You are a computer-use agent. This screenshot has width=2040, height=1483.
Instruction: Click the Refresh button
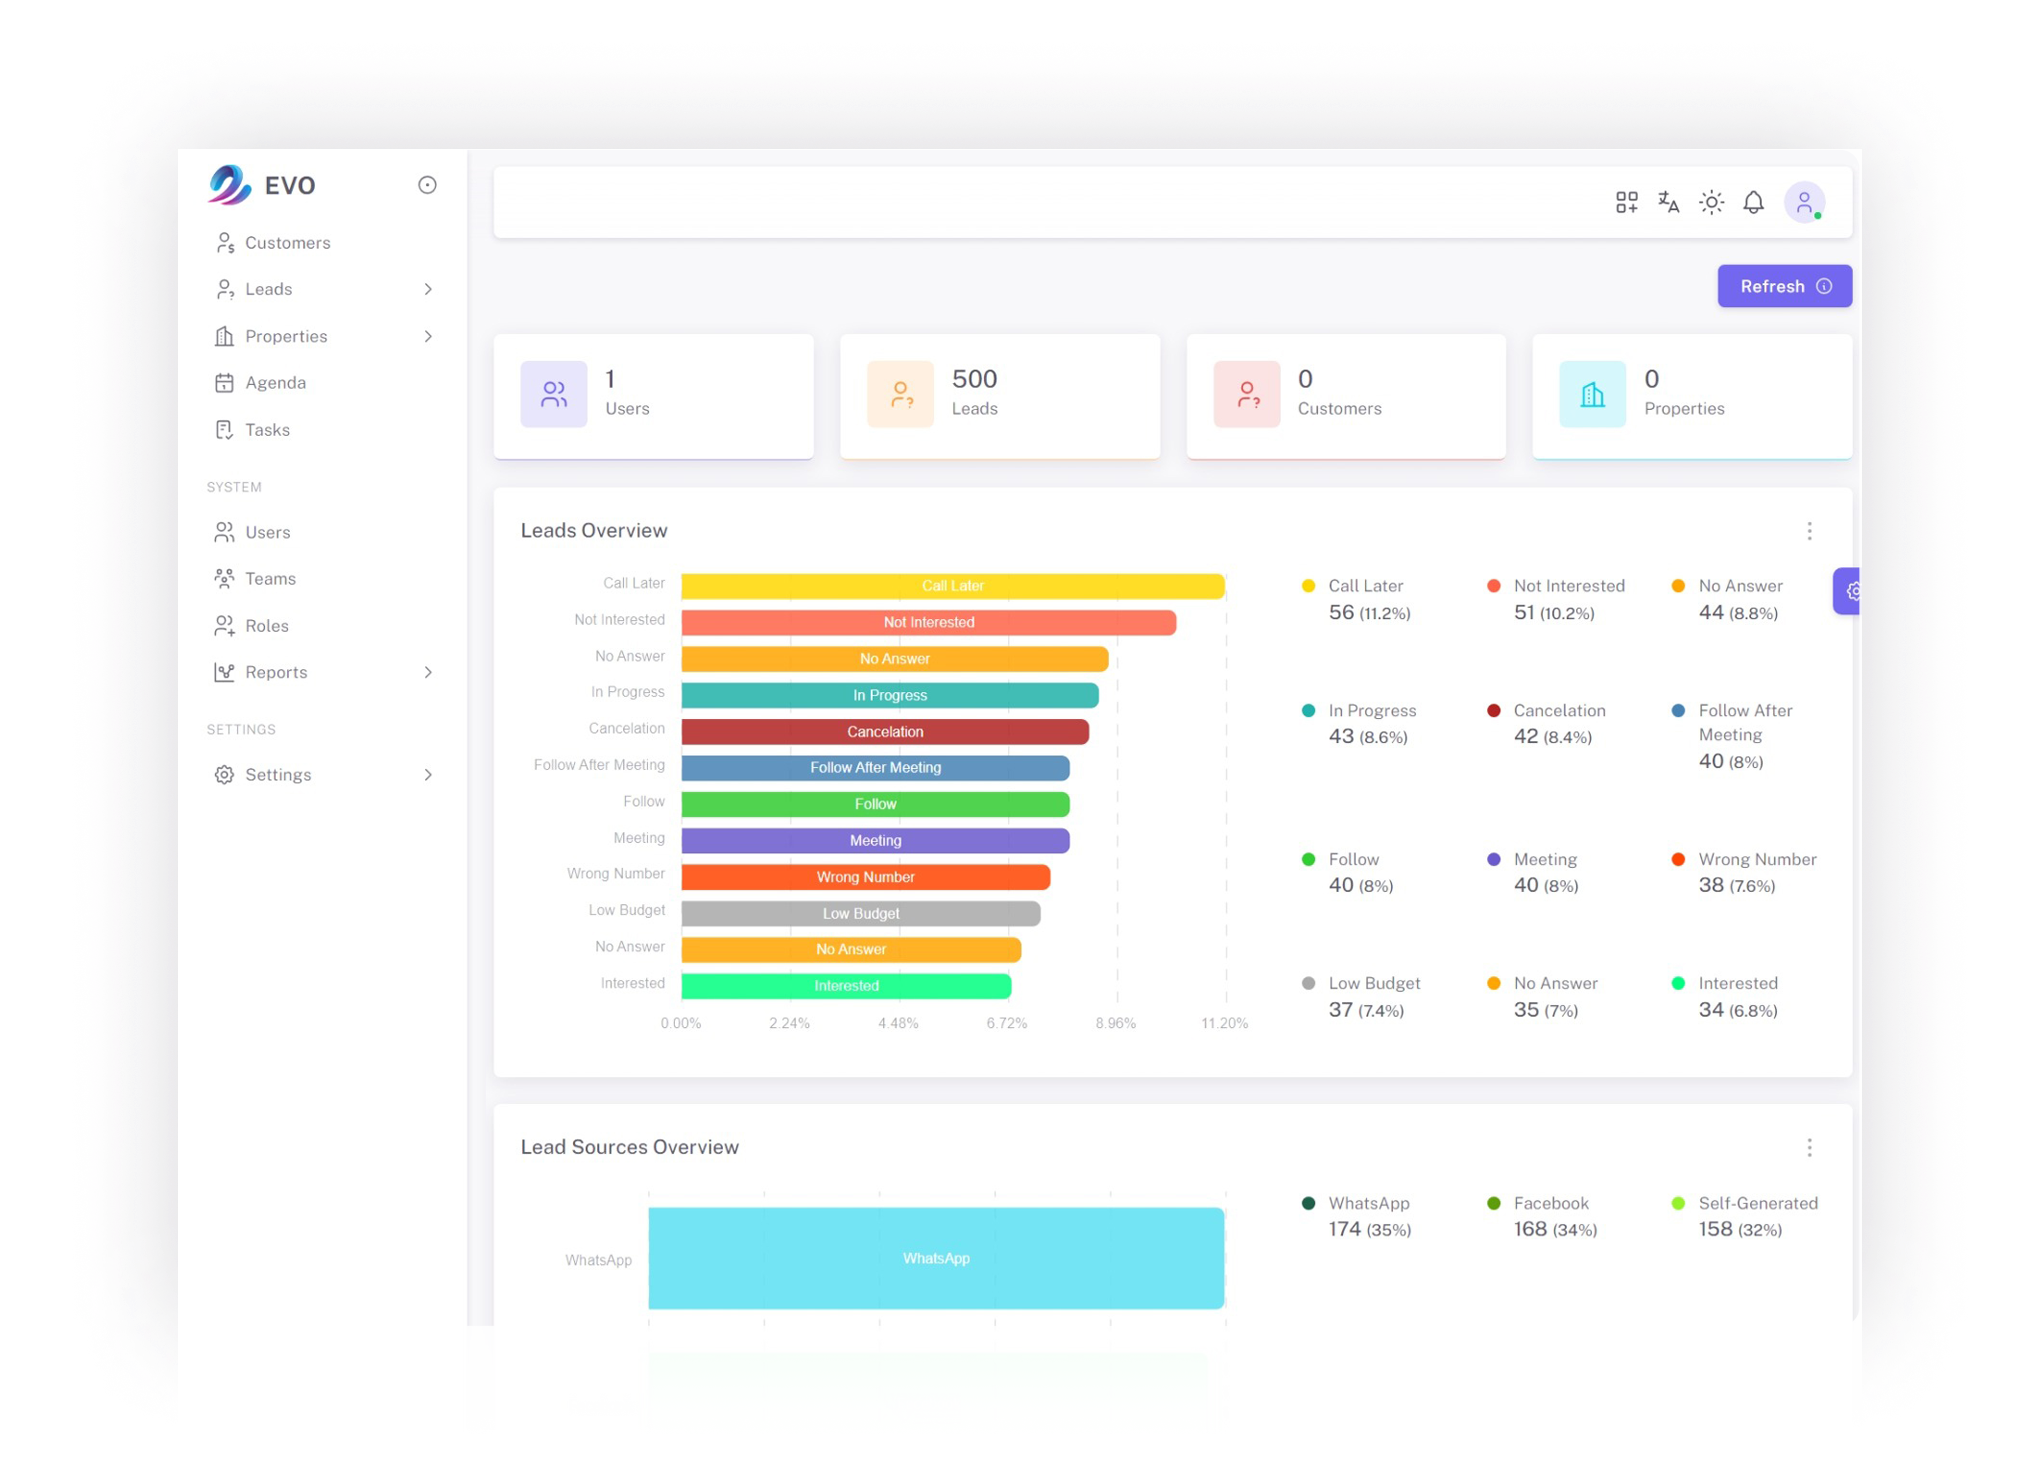coord(1785,286)
